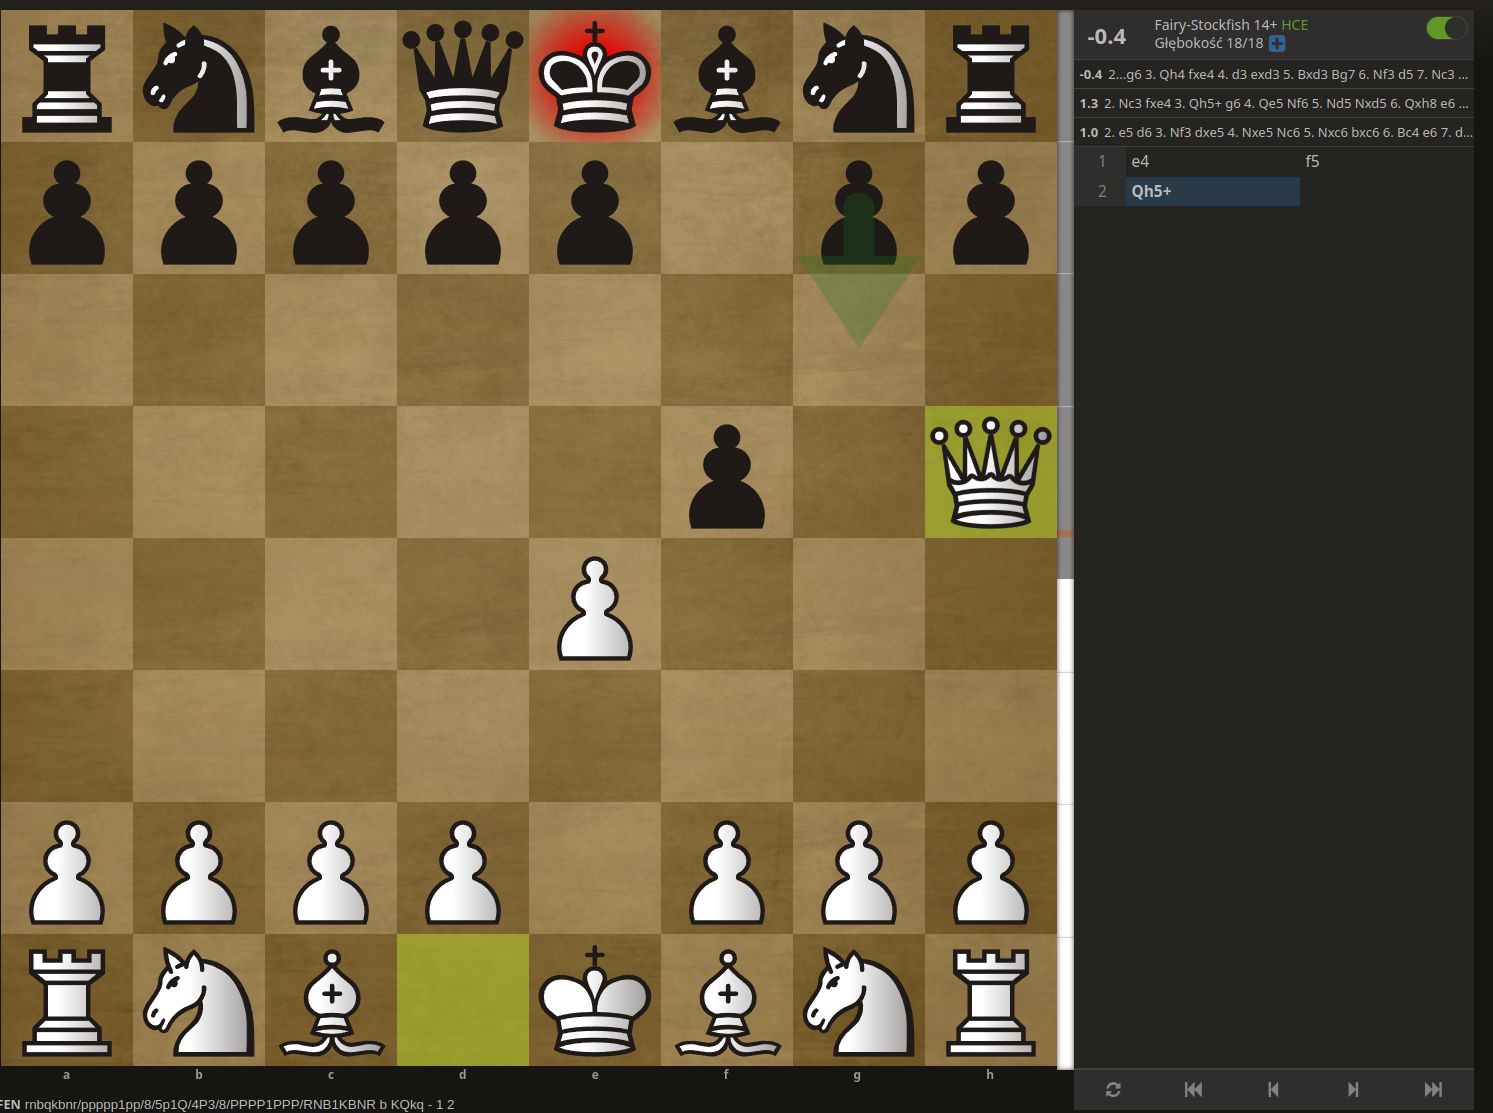Click the -0.4 evaluation score
The height and width of the screenshot is (1113, 1493).
[1106, 37]
